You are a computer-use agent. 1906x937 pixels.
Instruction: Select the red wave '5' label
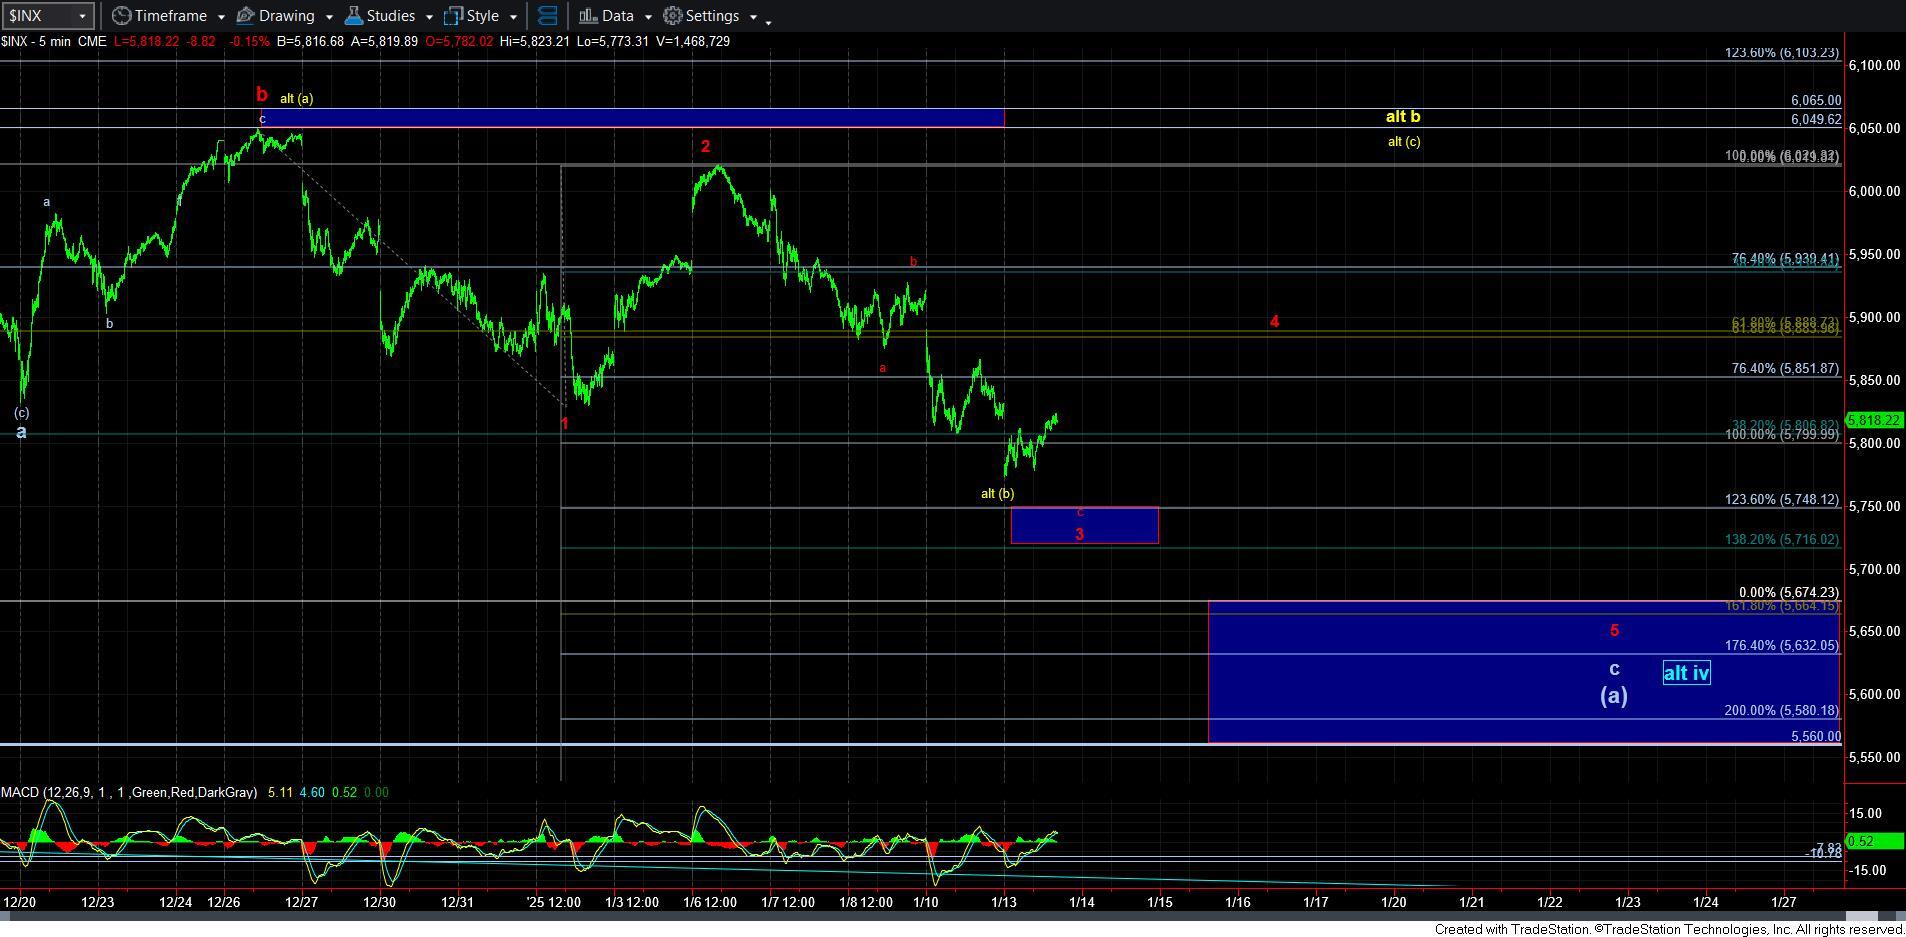click(1614, 630)
